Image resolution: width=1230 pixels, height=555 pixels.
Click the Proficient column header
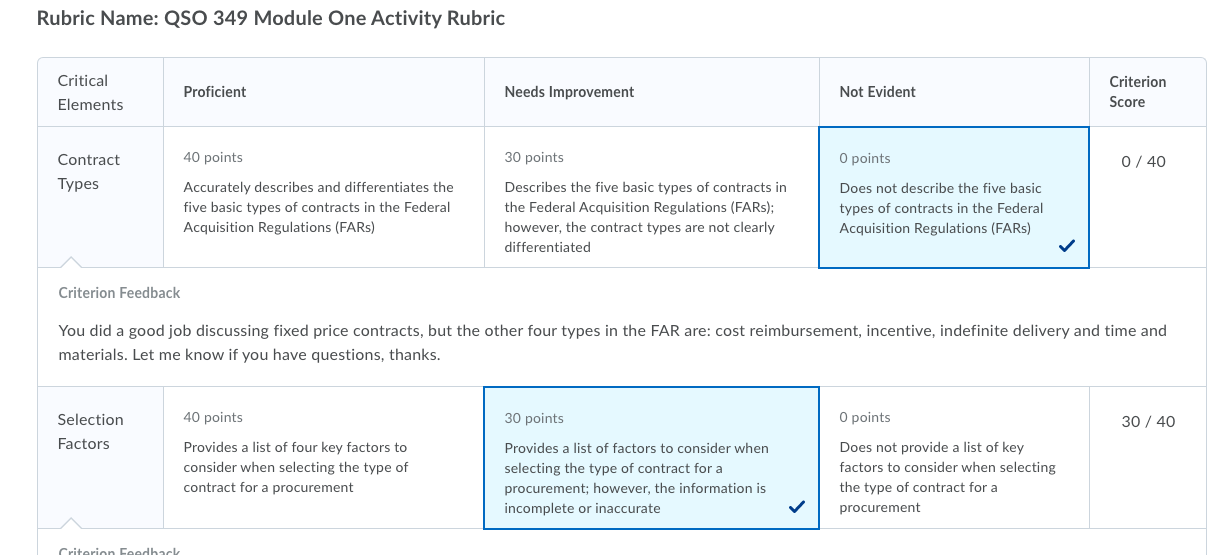click(x=215, y=92)
